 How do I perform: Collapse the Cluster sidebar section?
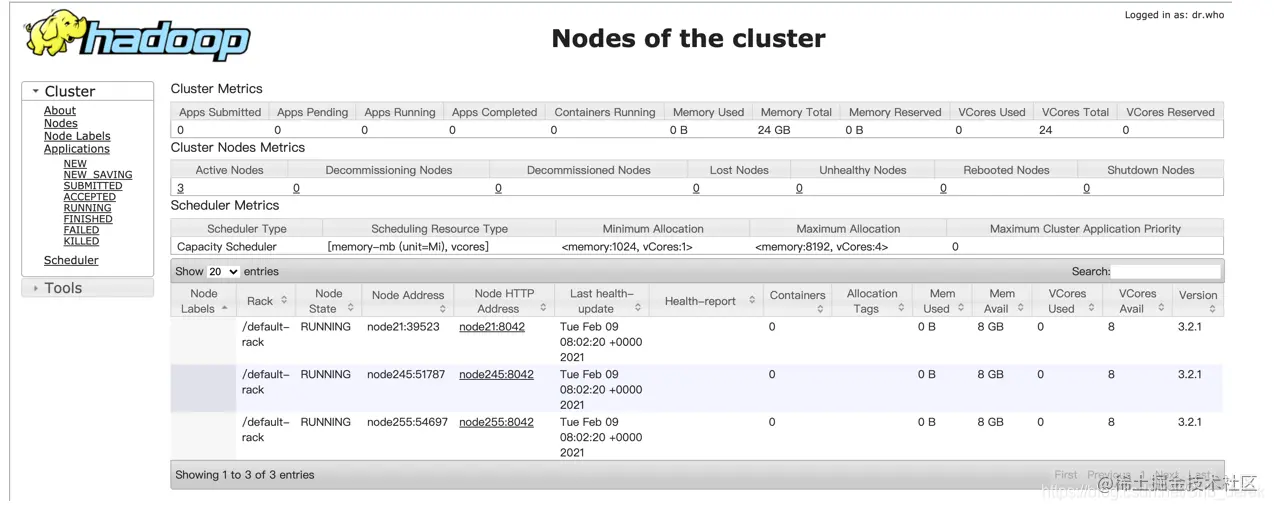click(88, 91)
